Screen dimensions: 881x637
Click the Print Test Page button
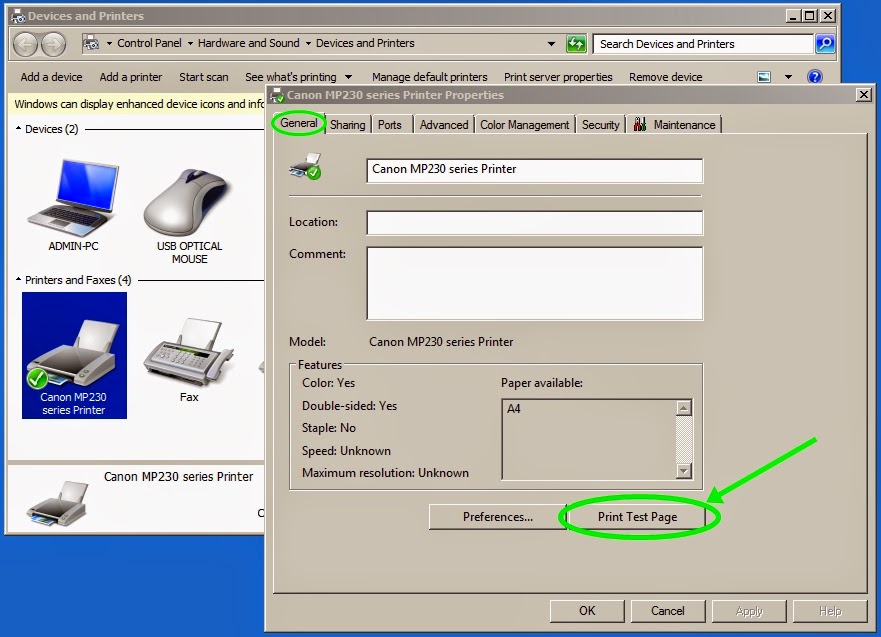pos(637,517)
